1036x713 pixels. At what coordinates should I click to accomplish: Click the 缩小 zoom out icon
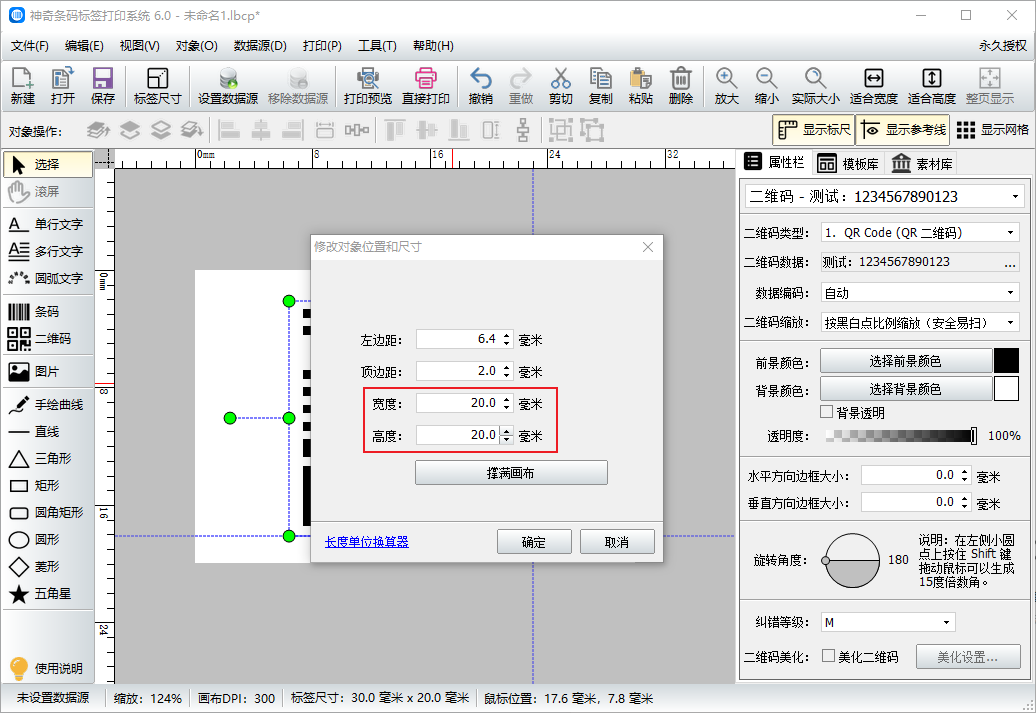click(766, 86)
